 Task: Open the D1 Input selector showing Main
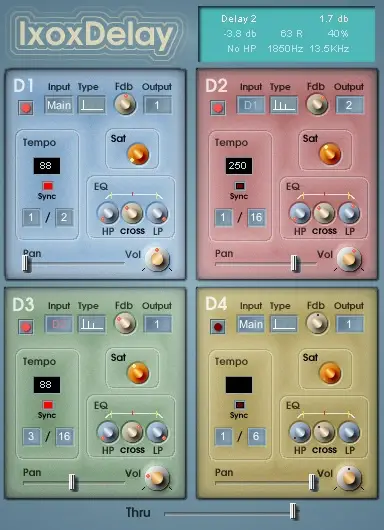click(59, 105)
